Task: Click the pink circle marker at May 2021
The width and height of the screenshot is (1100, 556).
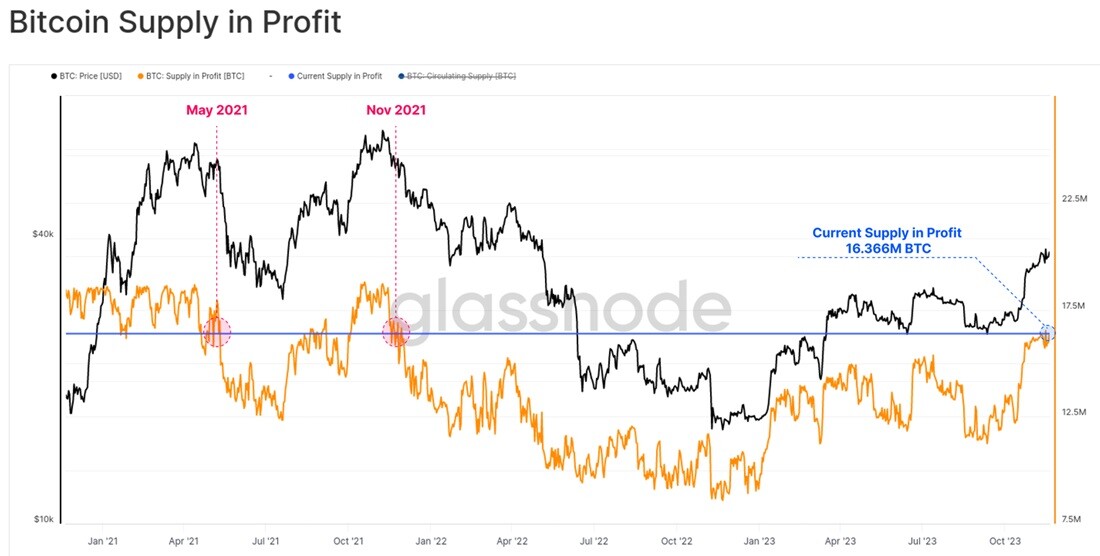Action: tap(217, 332)
